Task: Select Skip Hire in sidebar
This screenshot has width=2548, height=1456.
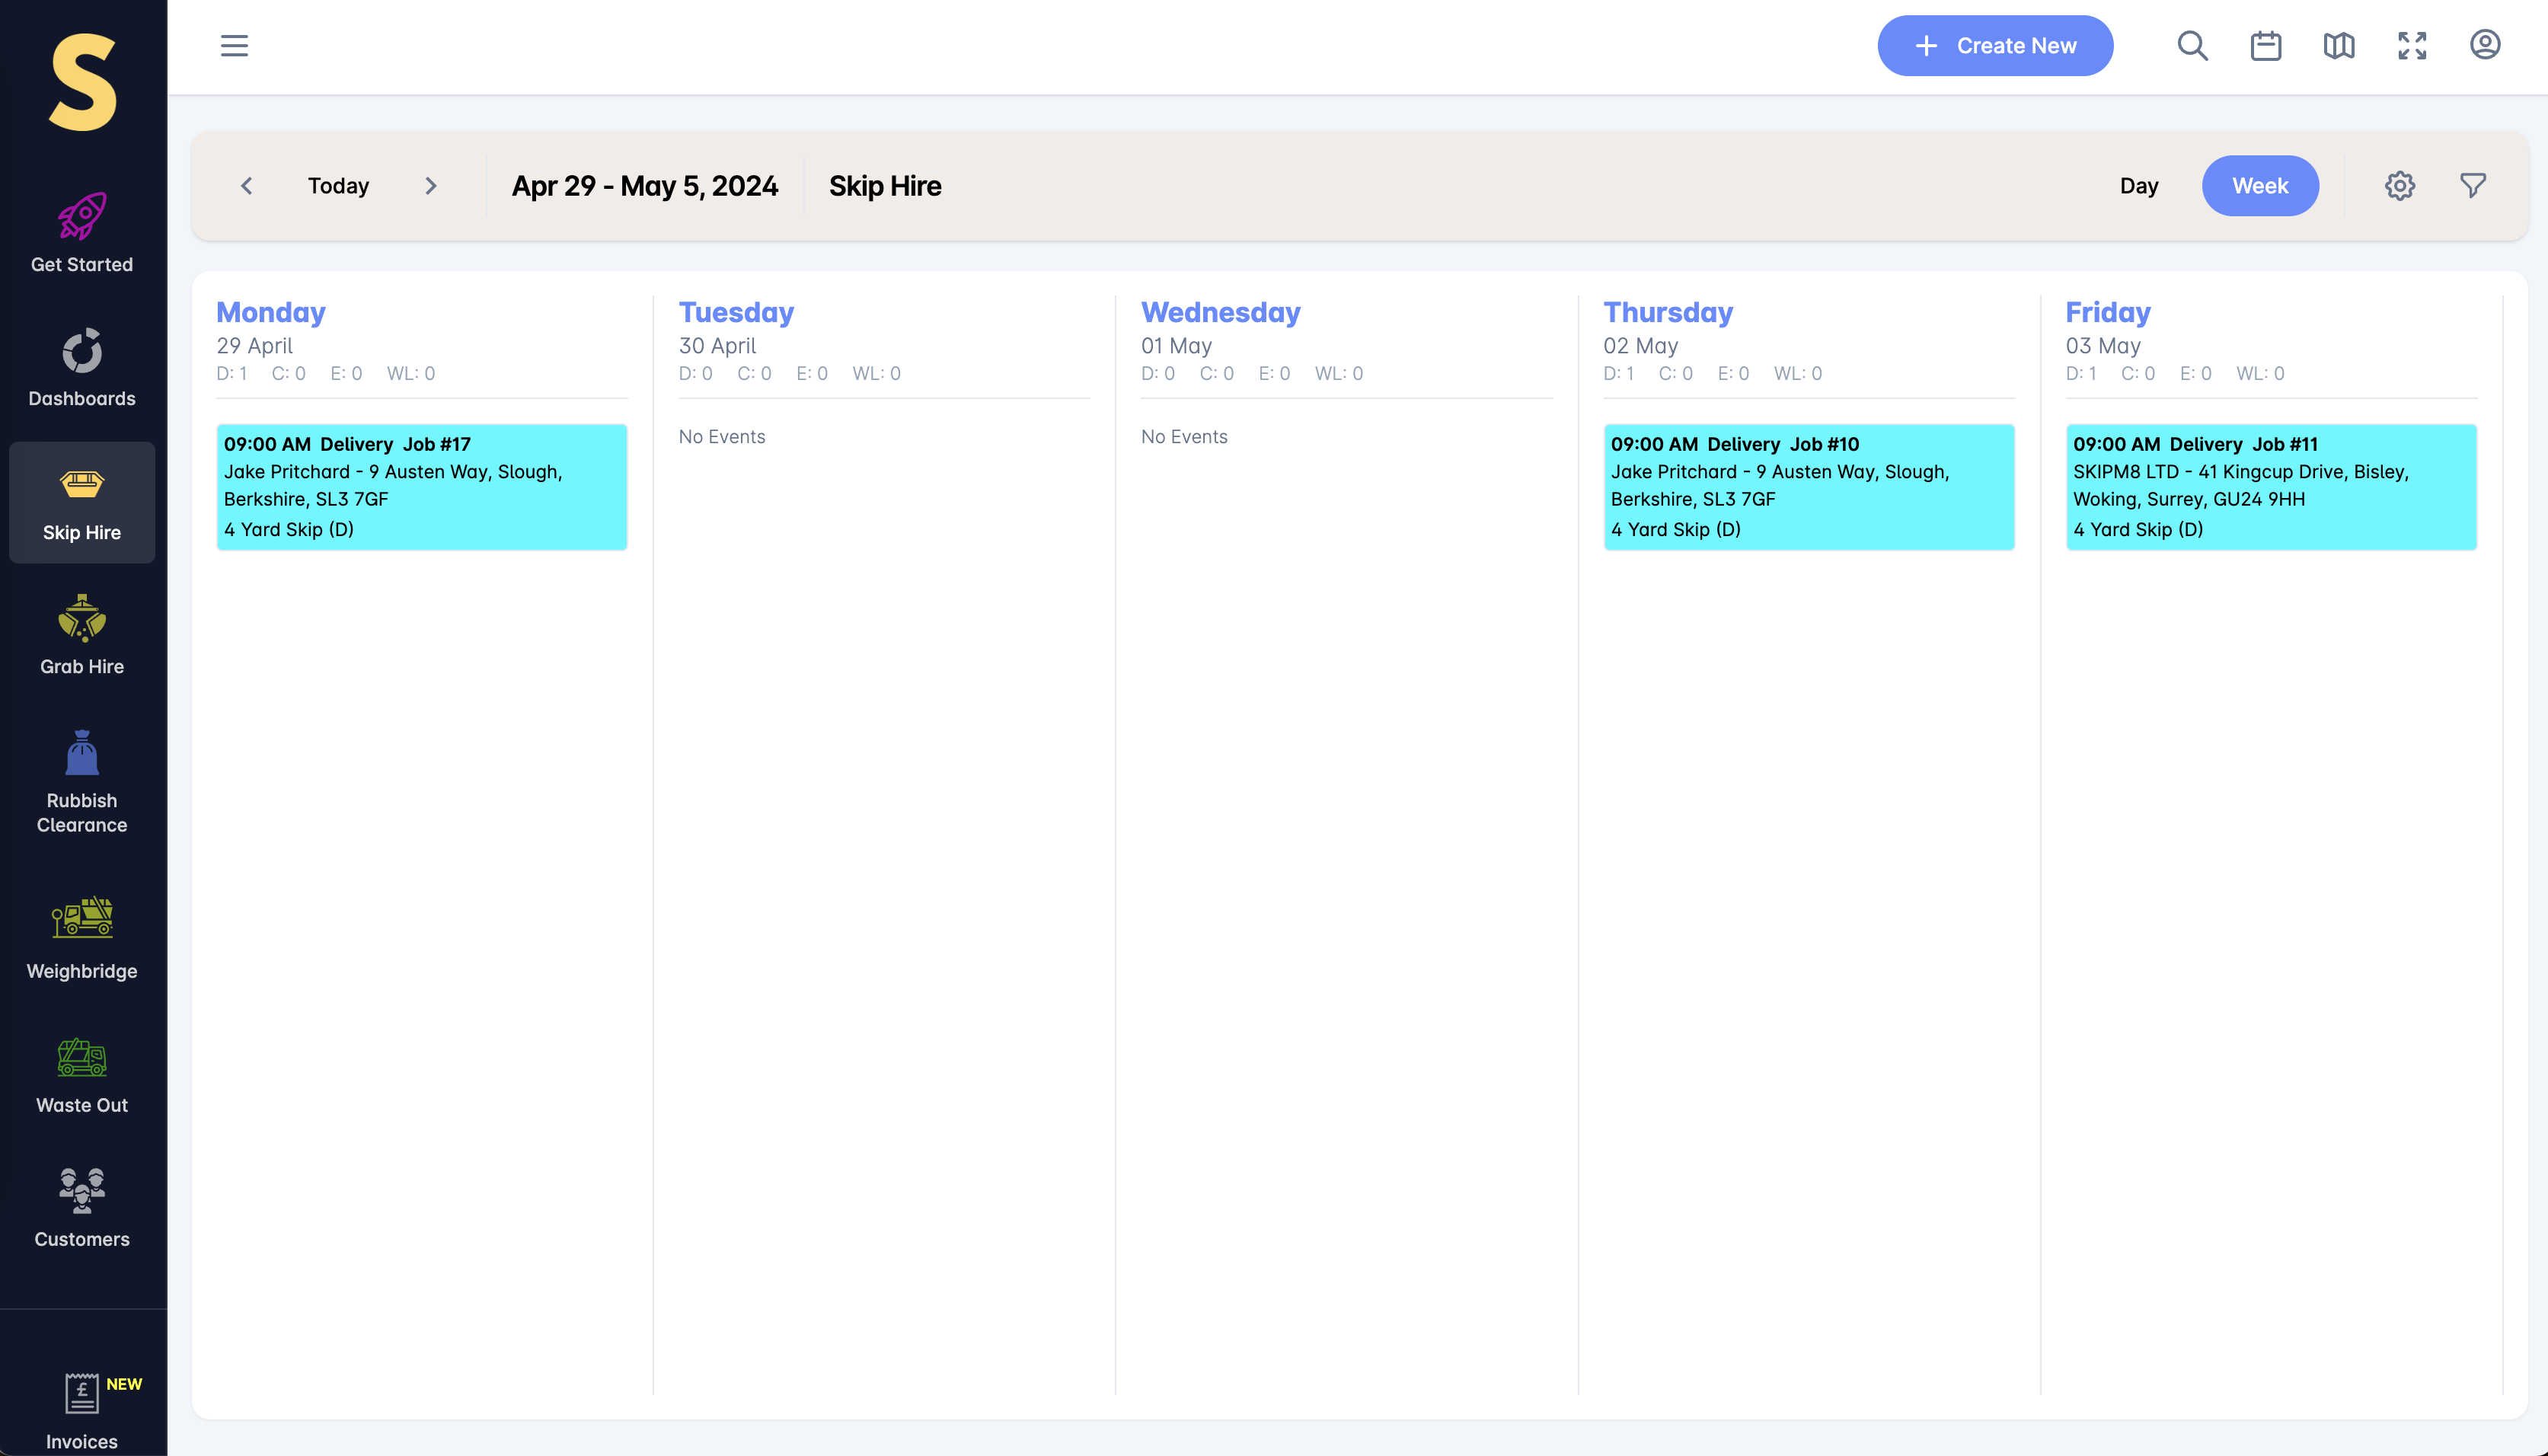Action: point(82,502)
